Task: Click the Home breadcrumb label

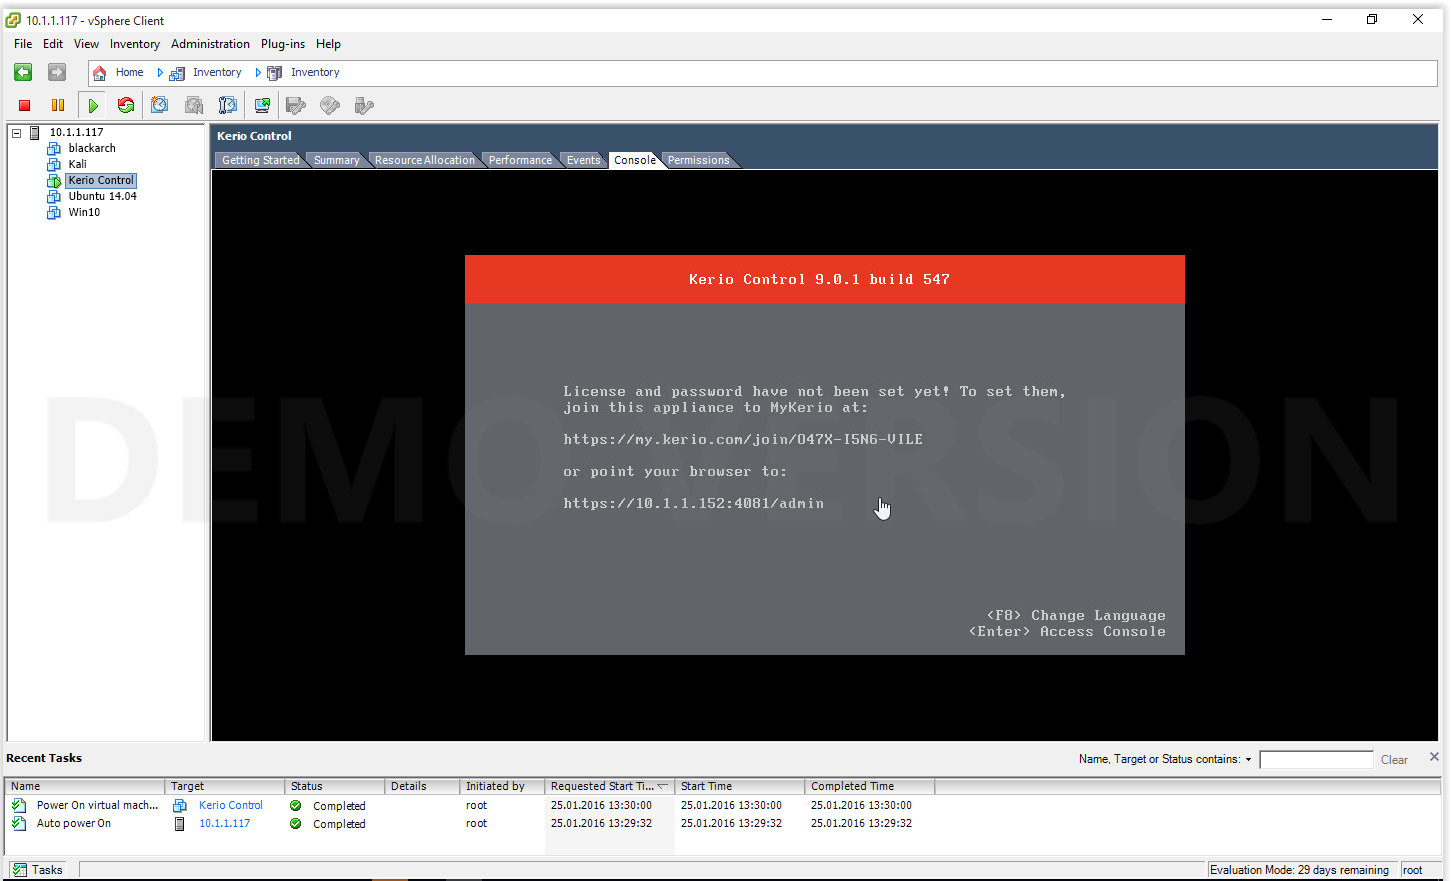Action: (x=129, y=72)
